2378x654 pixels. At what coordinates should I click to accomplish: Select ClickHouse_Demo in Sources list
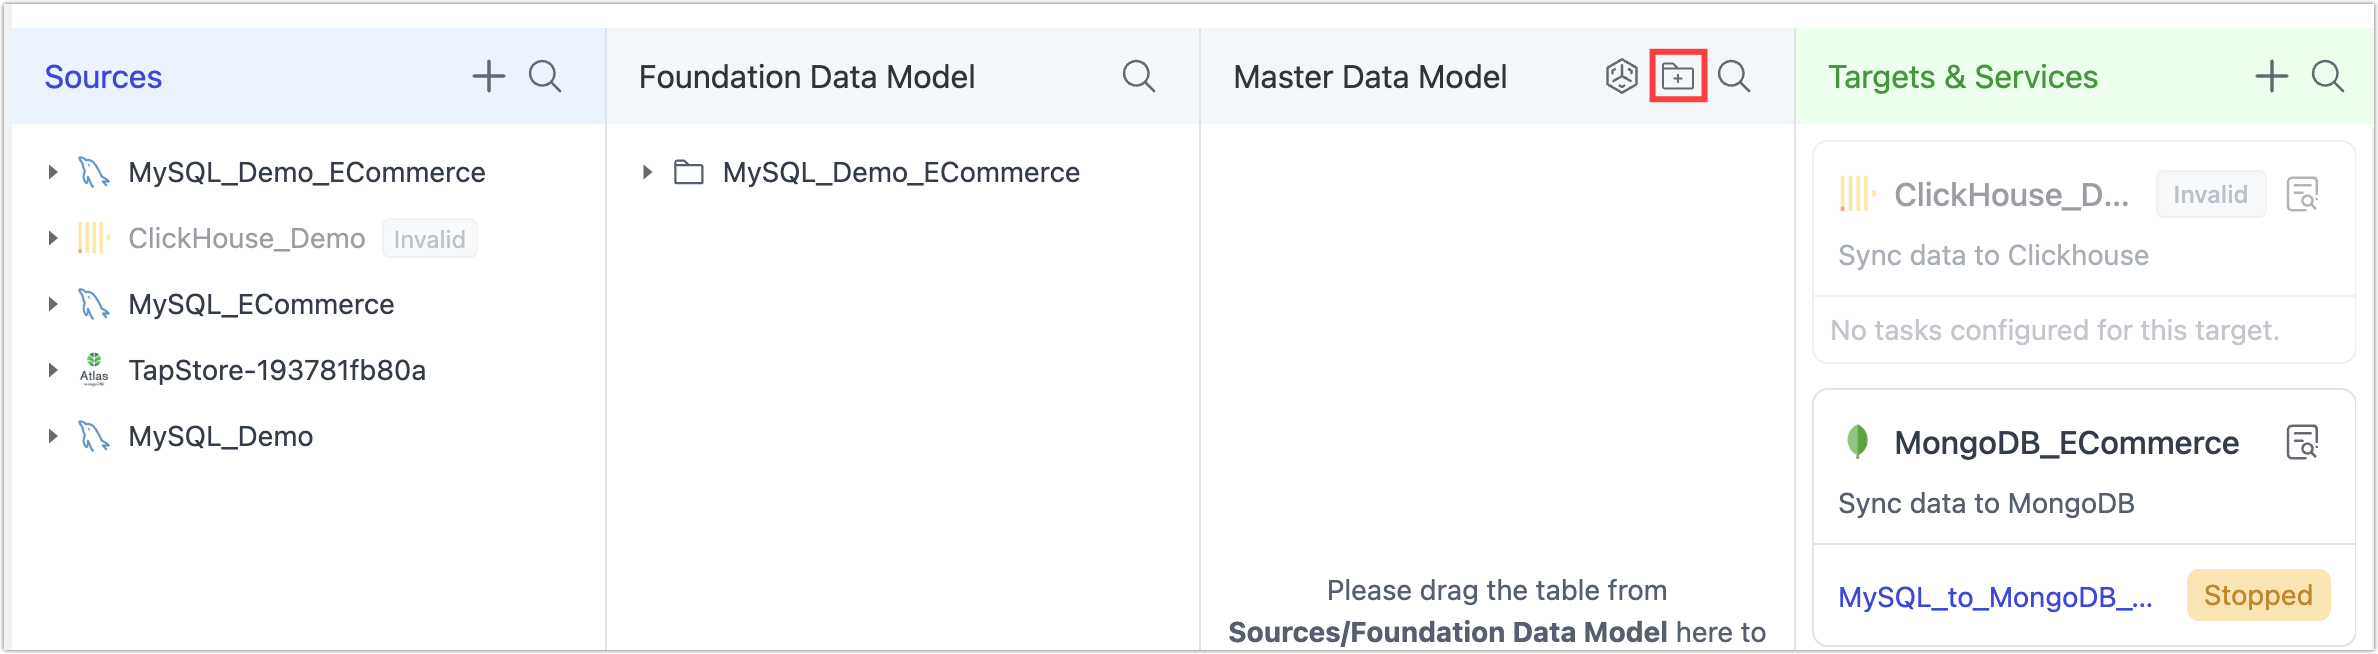click(246, 238)
